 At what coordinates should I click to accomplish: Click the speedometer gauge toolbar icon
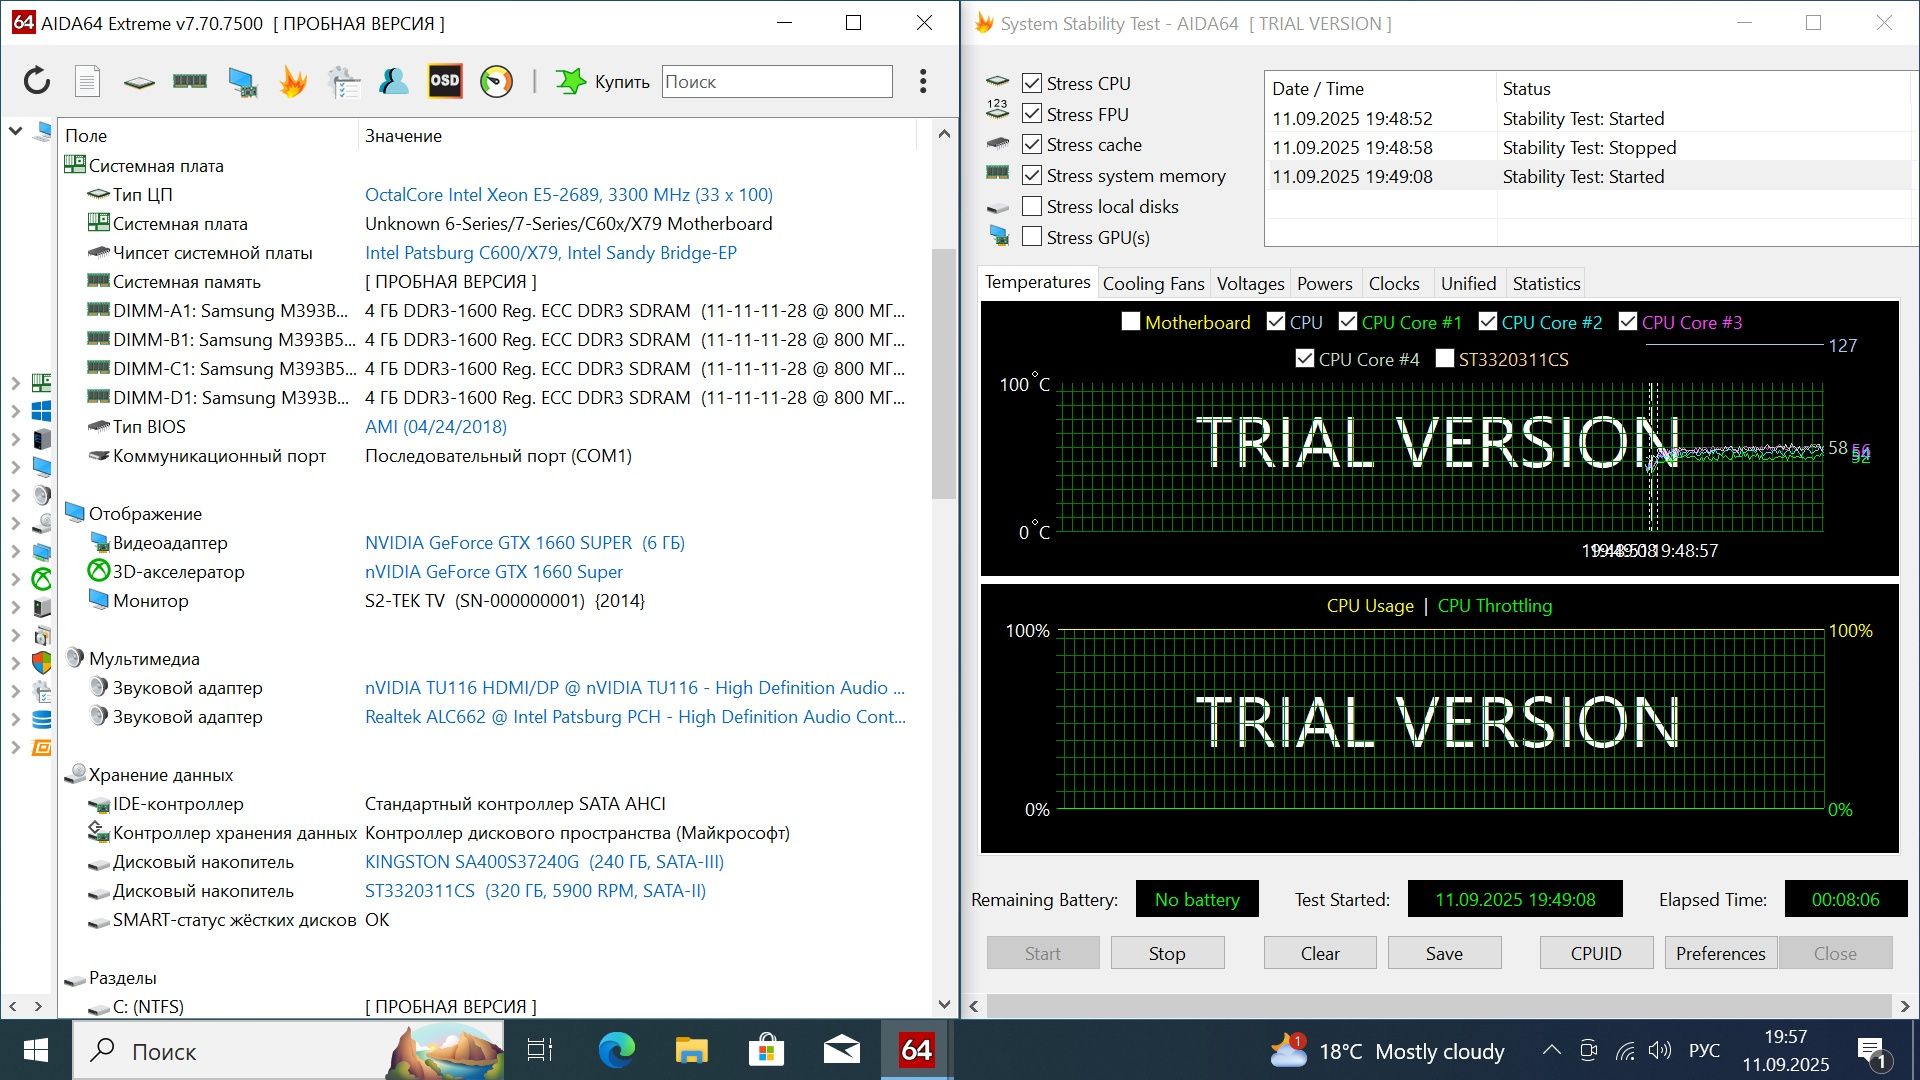click(x=496, y=81)
